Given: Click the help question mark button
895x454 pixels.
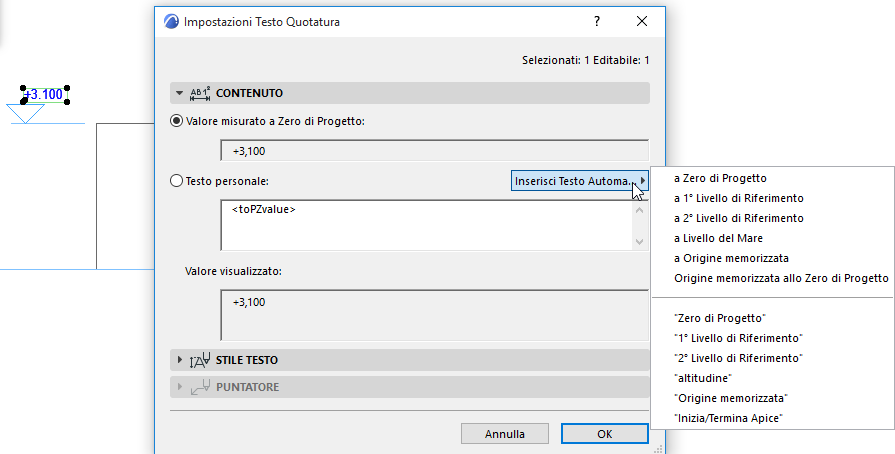Looking at the screenshot, I should tap(597, 21).
